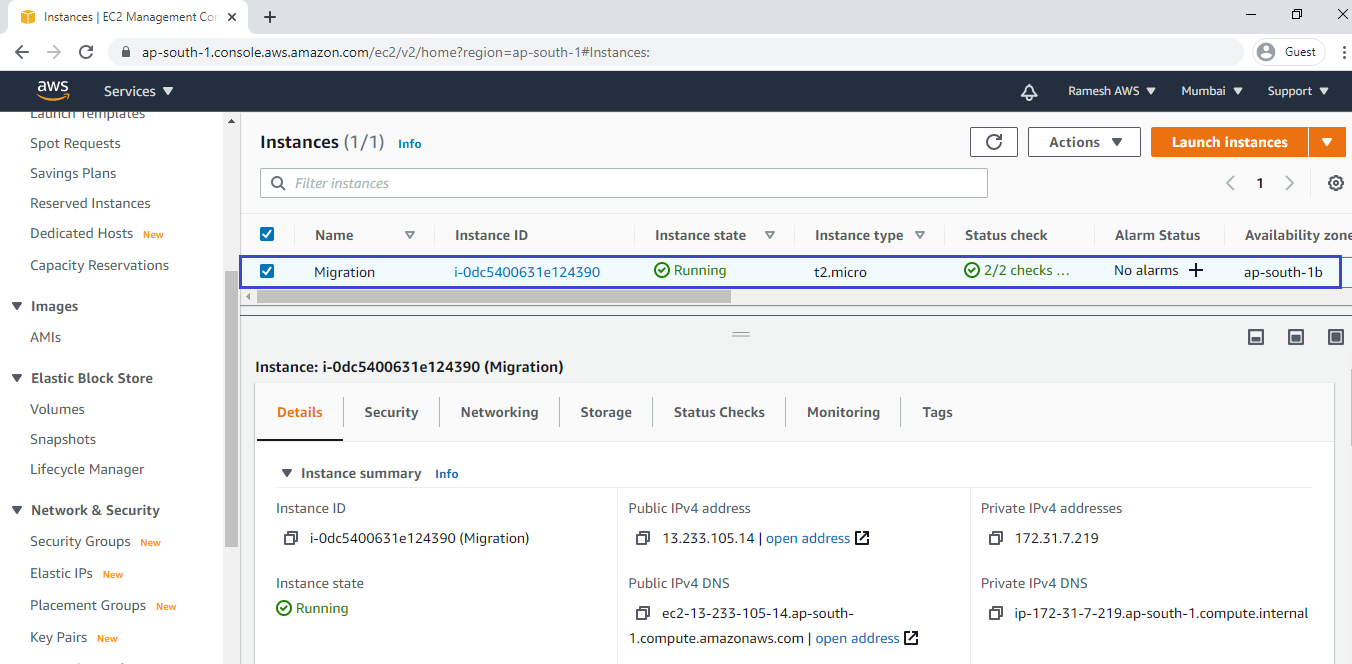Open Launch instances split arrow
1352x664 pixels.
coord(1327,142)
